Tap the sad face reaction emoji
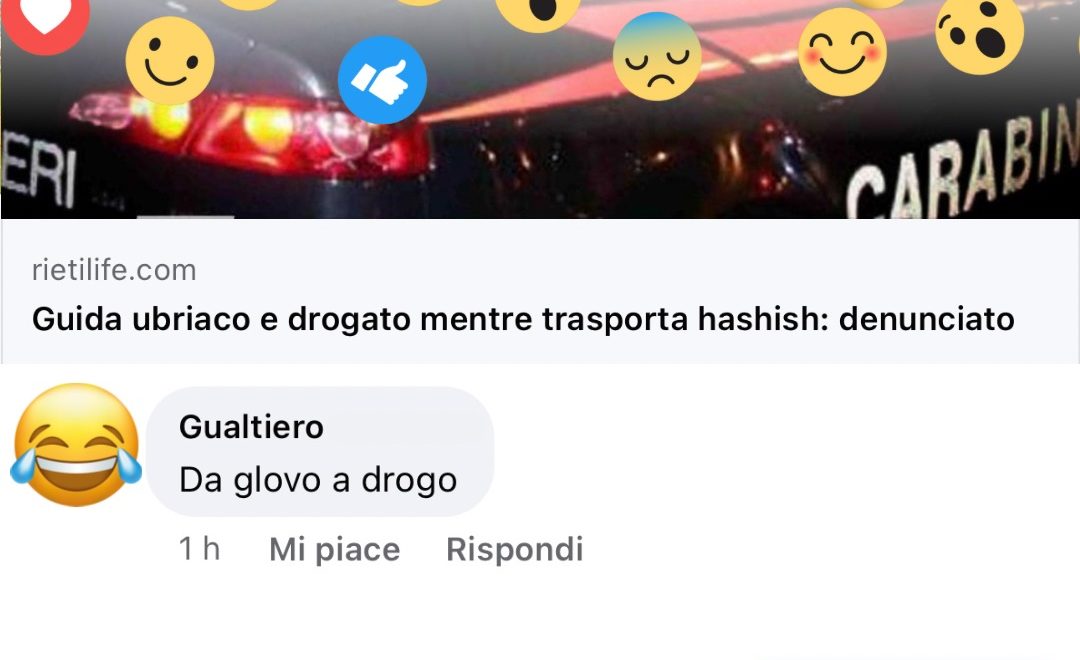1080x660 pixels. pyautogui.click(x=657, y=56)
